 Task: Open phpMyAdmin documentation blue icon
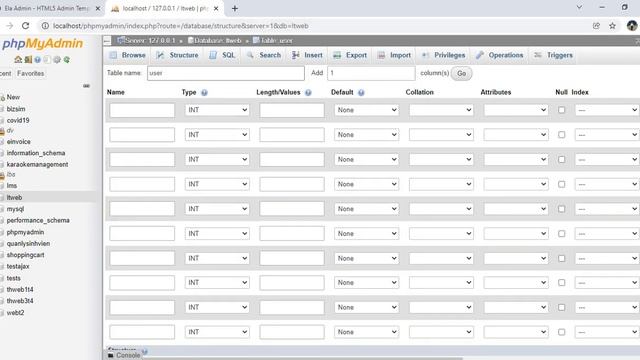[38, 60]
